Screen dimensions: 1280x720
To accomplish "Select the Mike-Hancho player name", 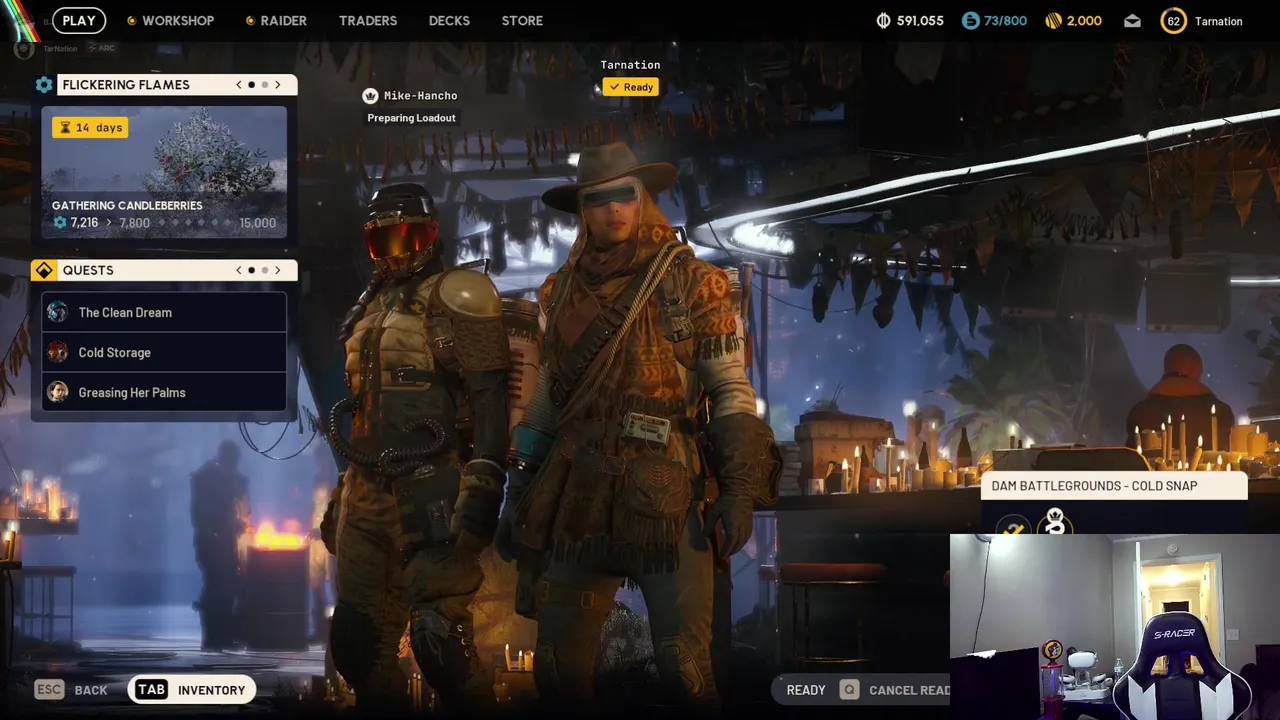I will (420, 96).
